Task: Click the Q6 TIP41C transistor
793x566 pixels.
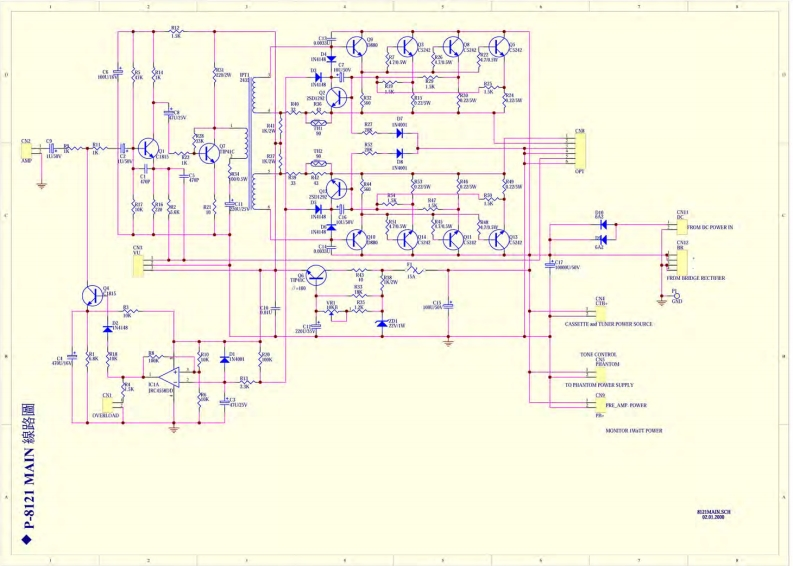Action: pyautogui.click(x=316, y=275)
